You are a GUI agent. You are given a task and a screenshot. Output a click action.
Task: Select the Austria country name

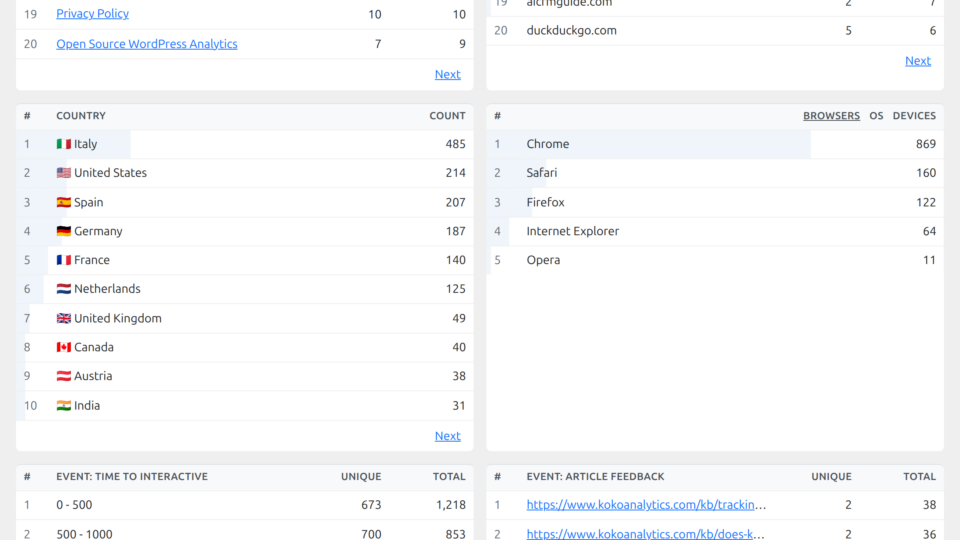(93, 376)
